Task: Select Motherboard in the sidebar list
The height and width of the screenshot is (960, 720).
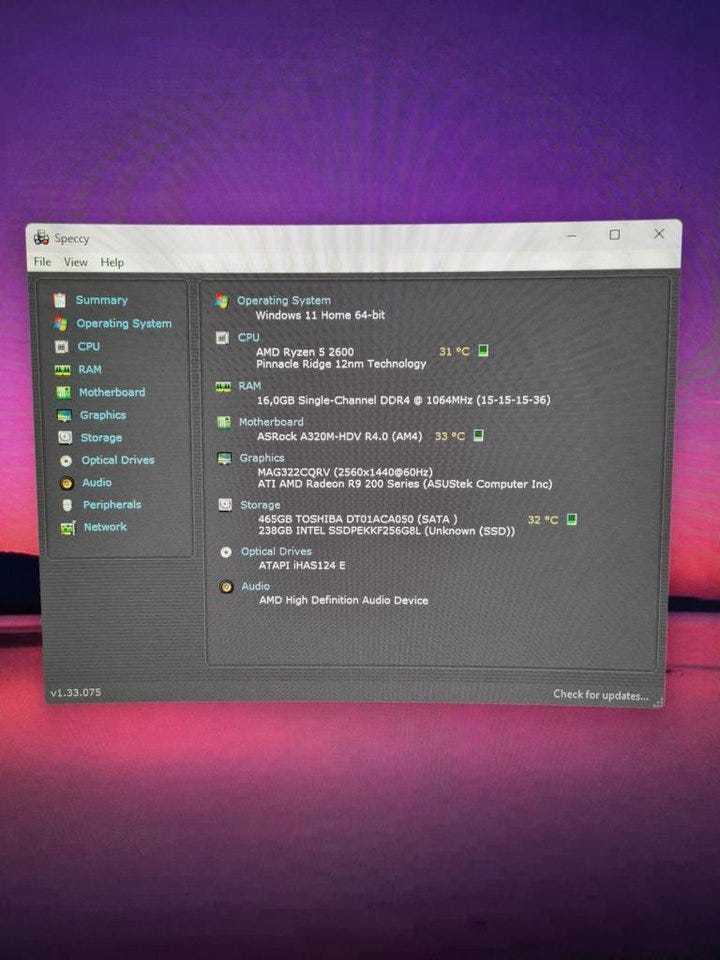Action: pyautogui.click(x=112, y=392)
